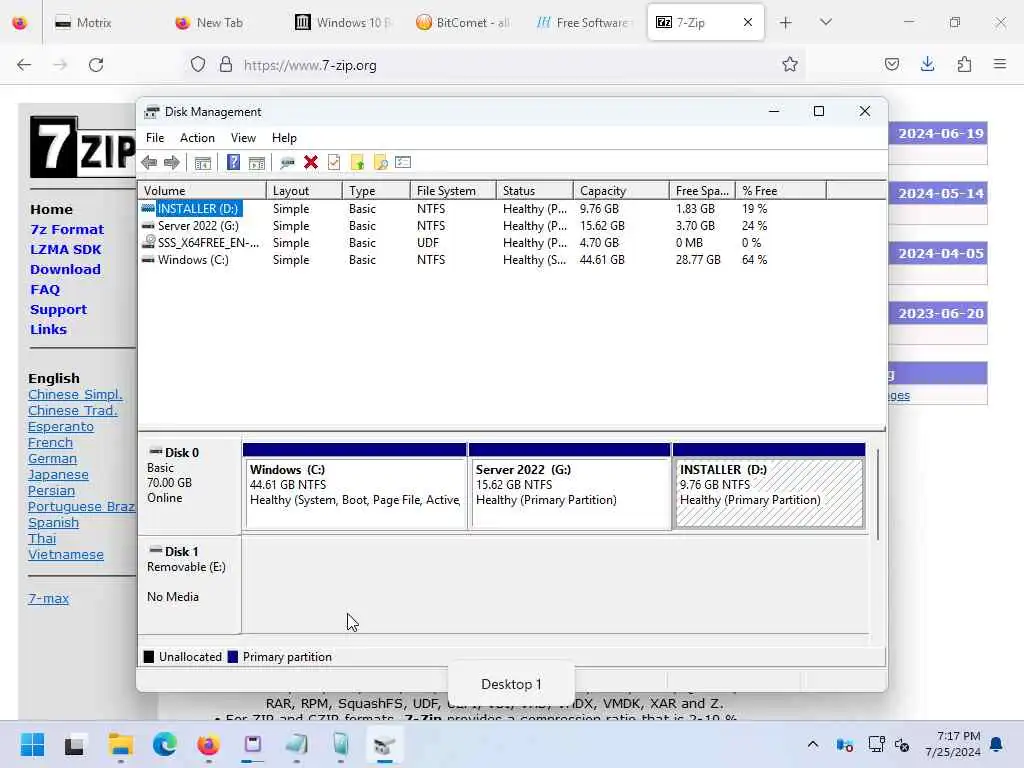Click the Task View taskbar icon
Screen dimensions: 1024x768
75,744
